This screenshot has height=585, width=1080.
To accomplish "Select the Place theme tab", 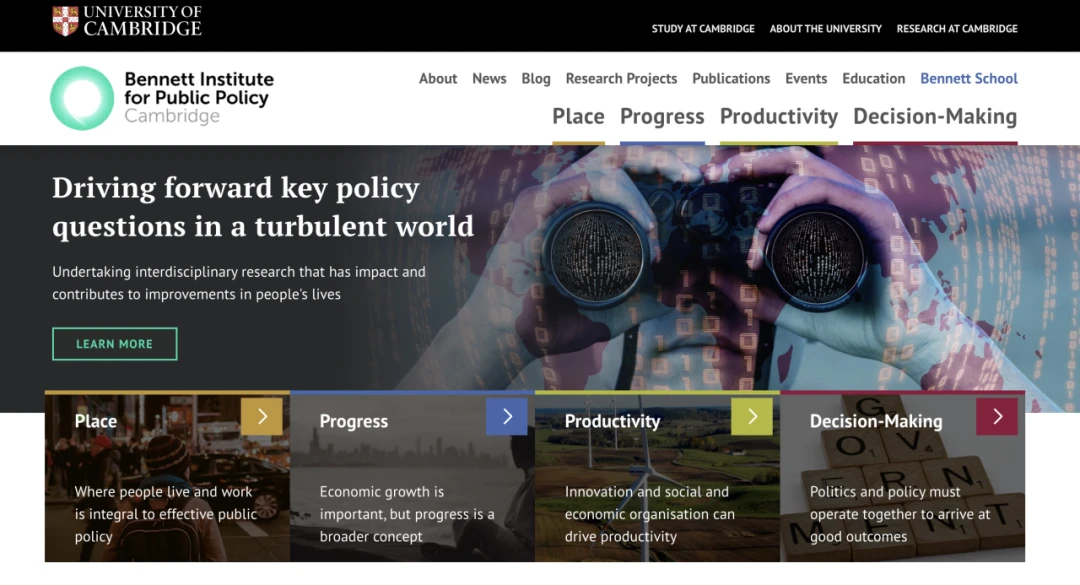I will pos(579,117).
